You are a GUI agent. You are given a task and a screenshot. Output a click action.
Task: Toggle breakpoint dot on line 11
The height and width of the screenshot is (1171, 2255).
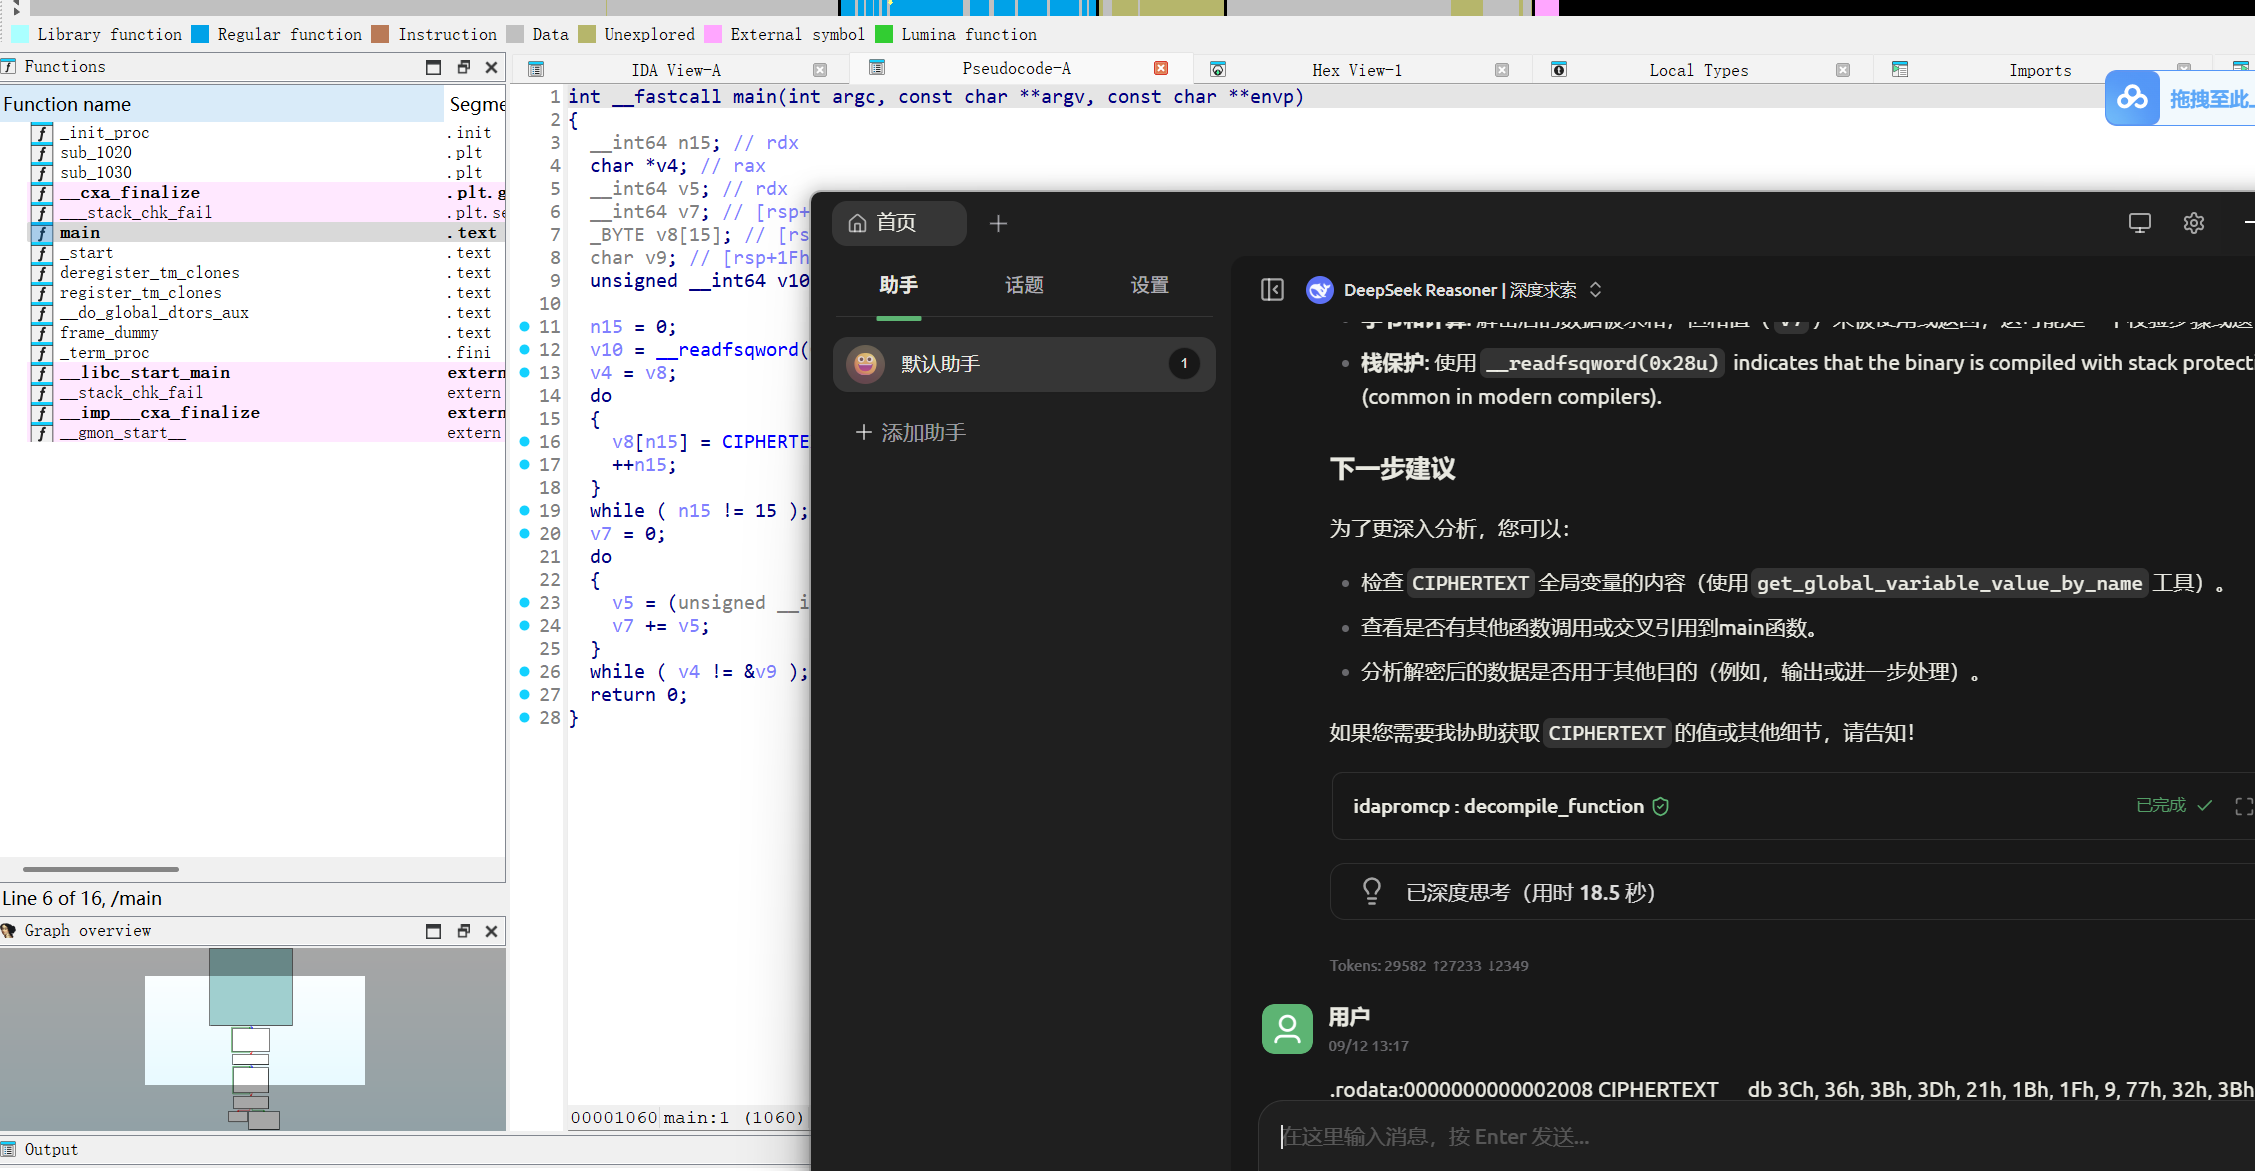(525, 327)
